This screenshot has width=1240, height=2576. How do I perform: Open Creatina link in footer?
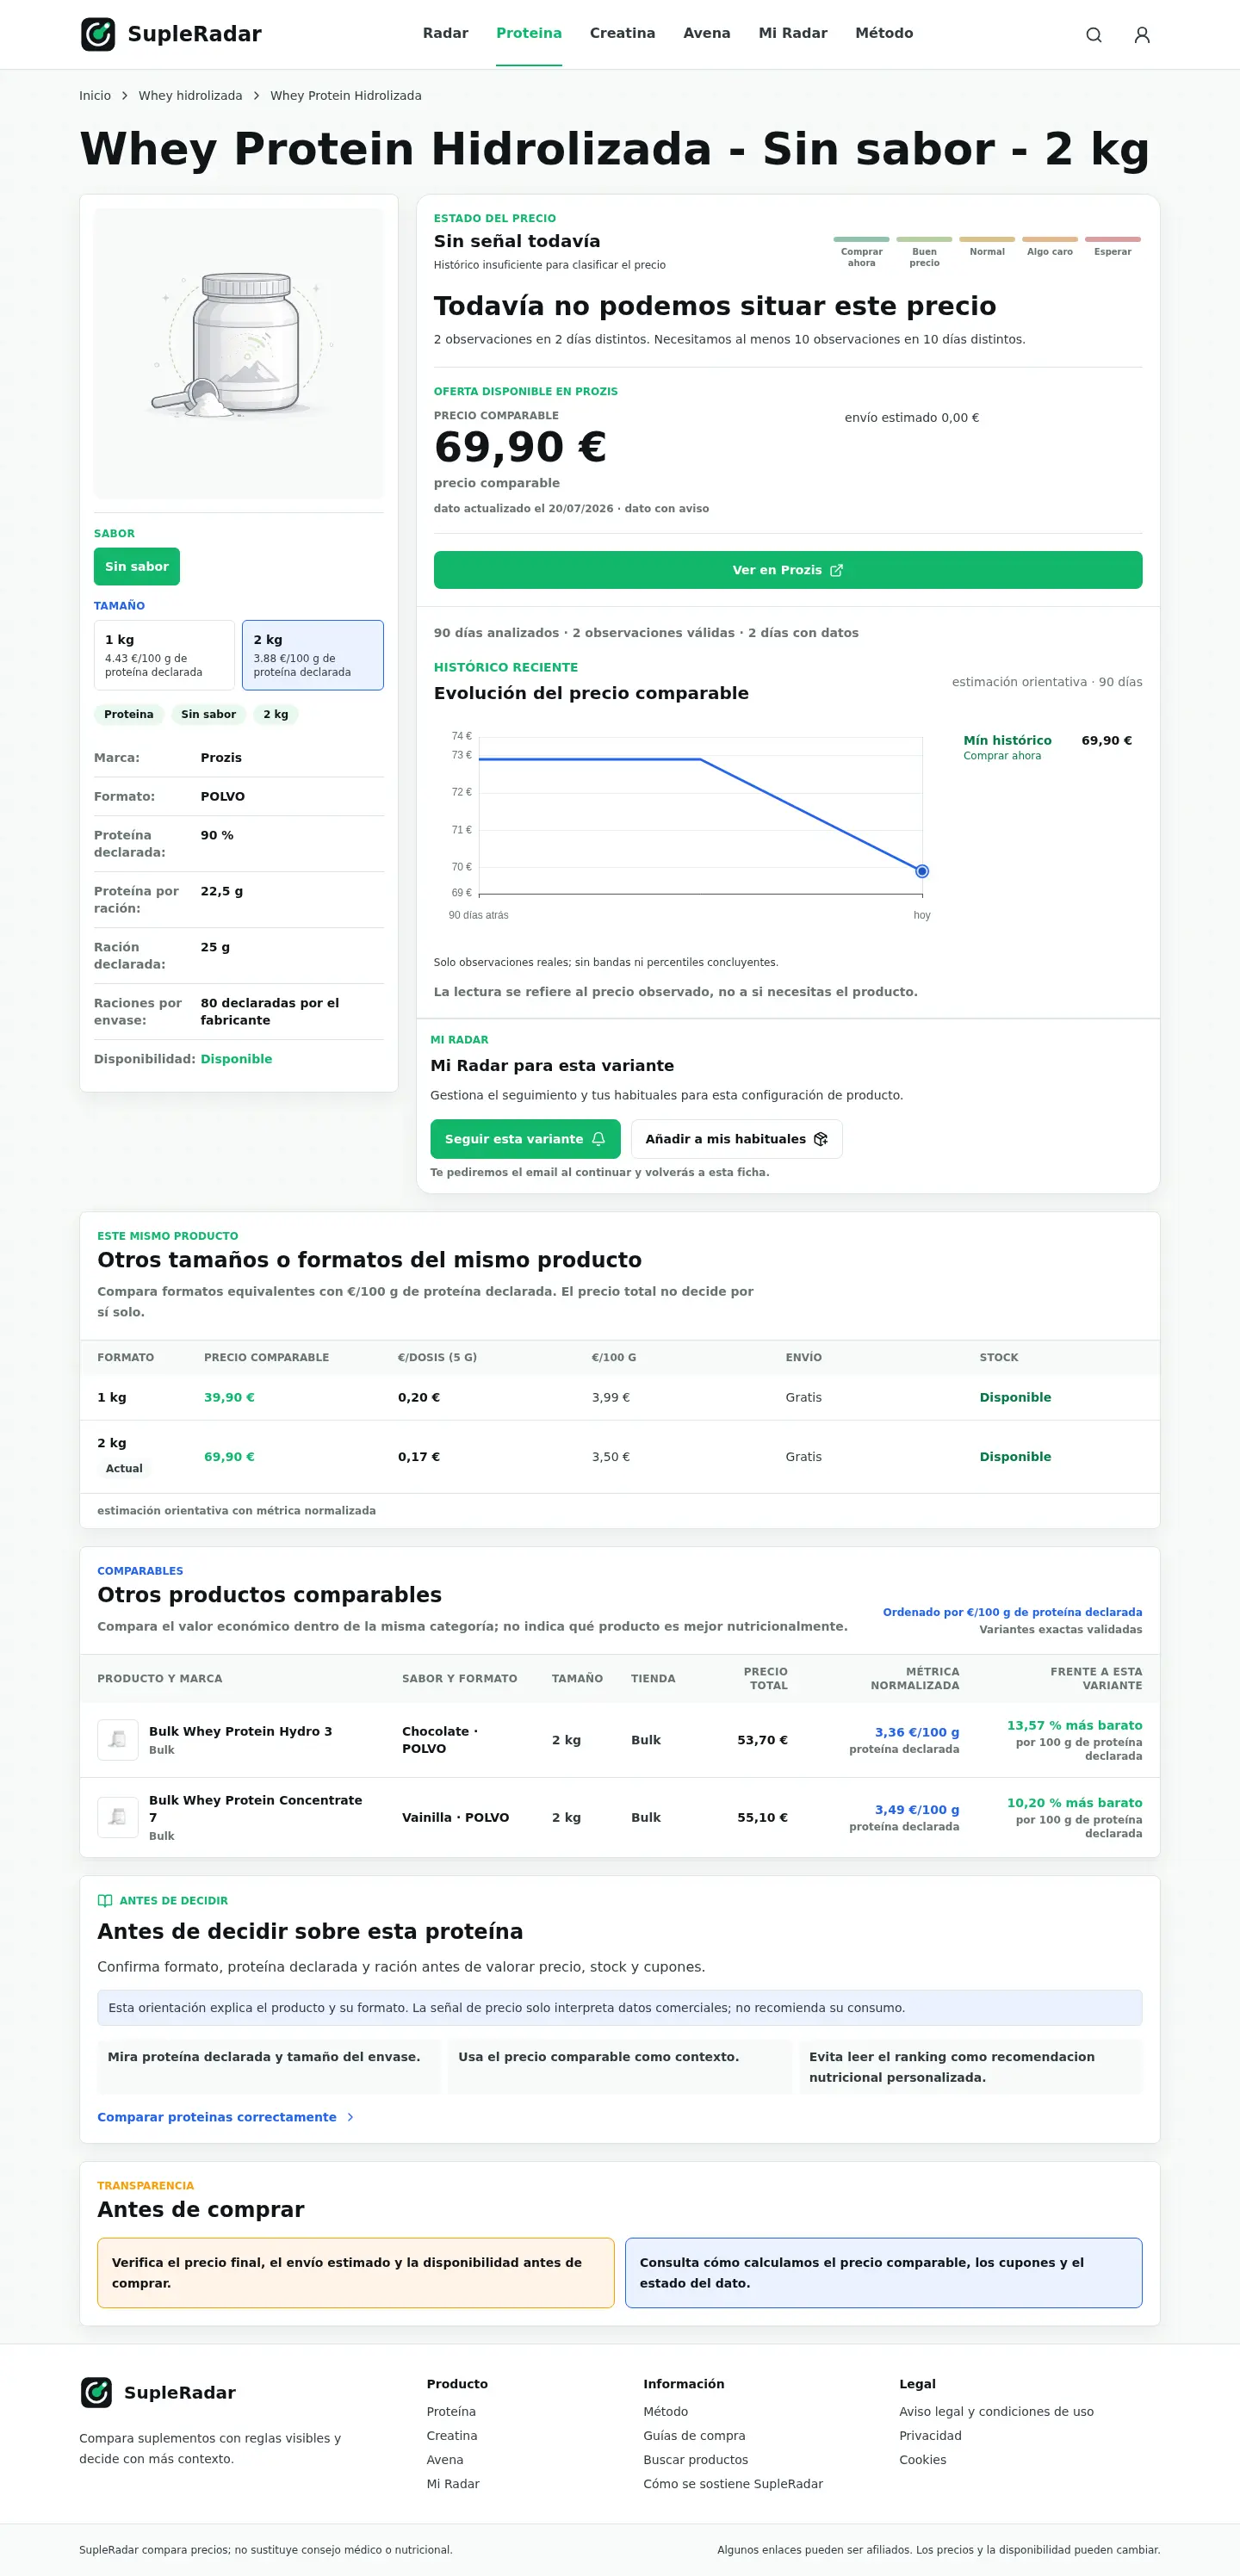tap(452, 2435)
